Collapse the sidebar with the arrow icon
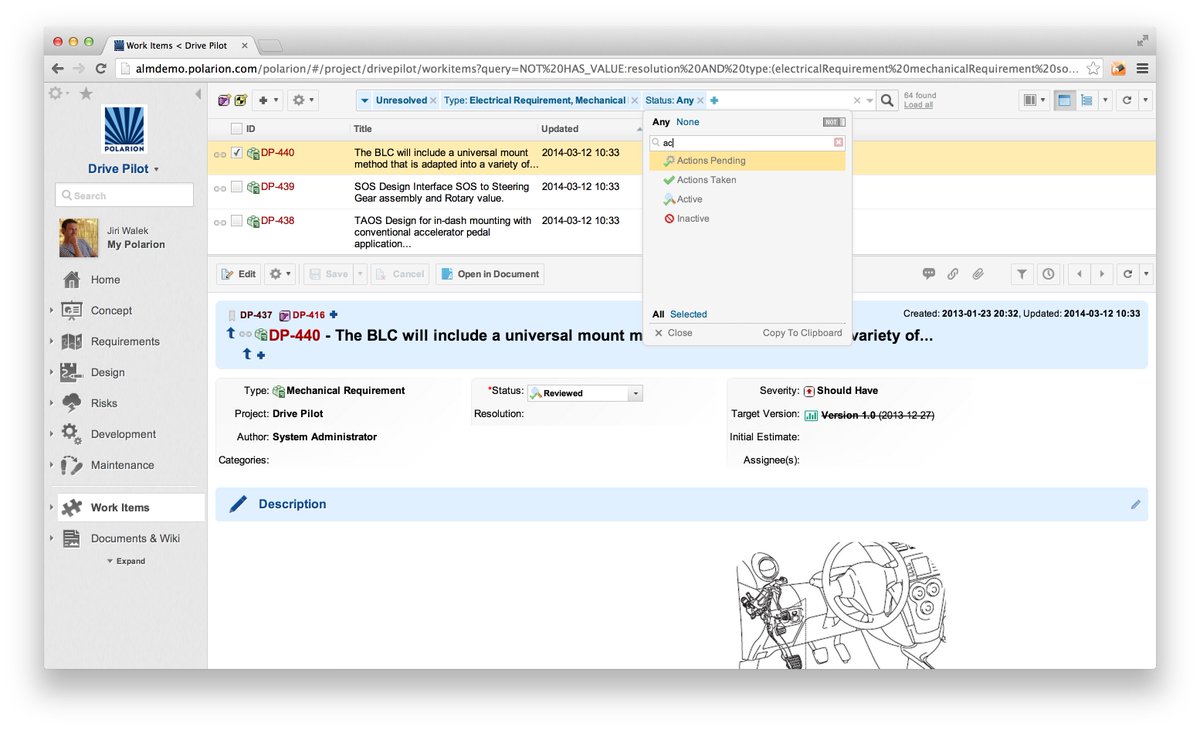 197,94
